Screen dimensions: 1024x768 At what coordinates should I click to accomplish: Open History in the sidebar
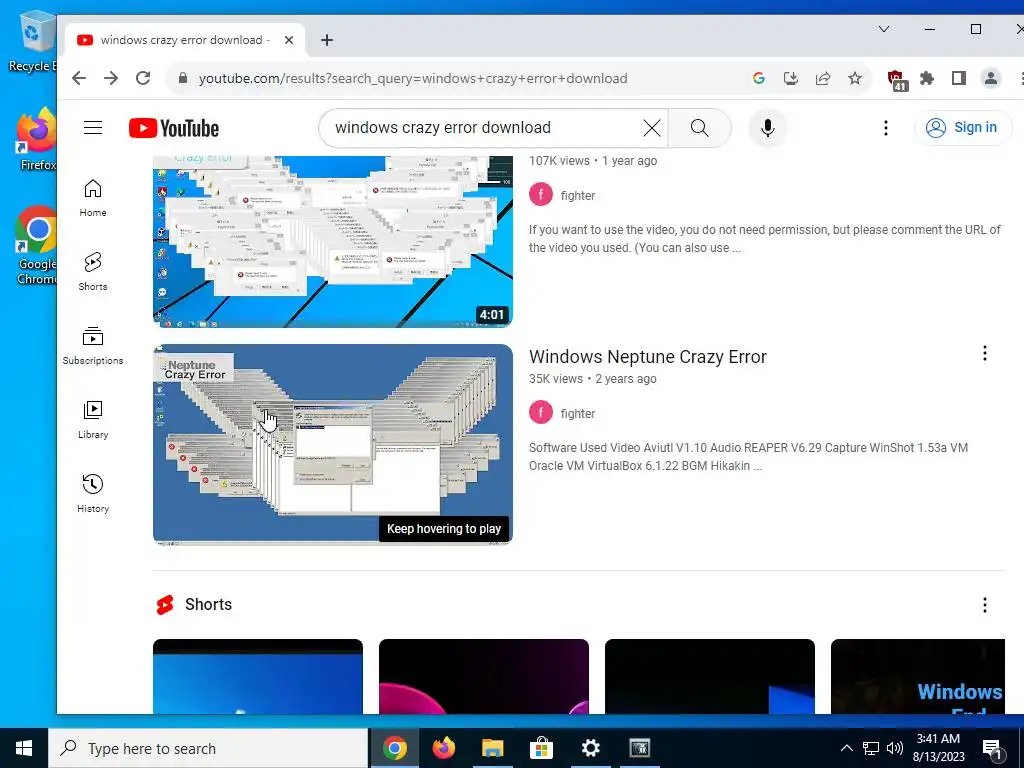pos(93,494)
